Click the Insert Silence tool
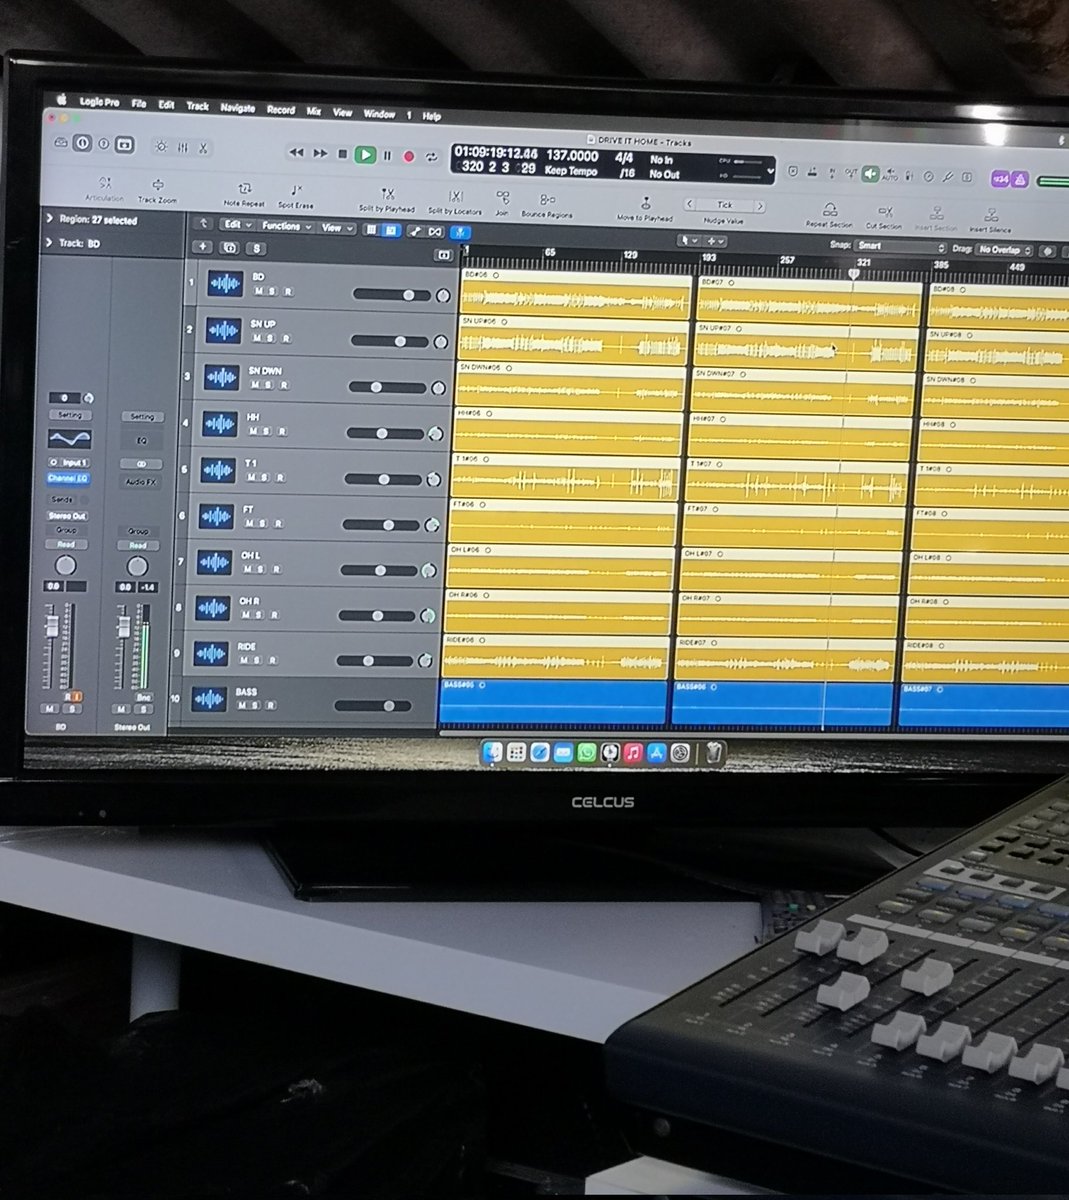The image size is (1069, 1200). pos(990,220)
